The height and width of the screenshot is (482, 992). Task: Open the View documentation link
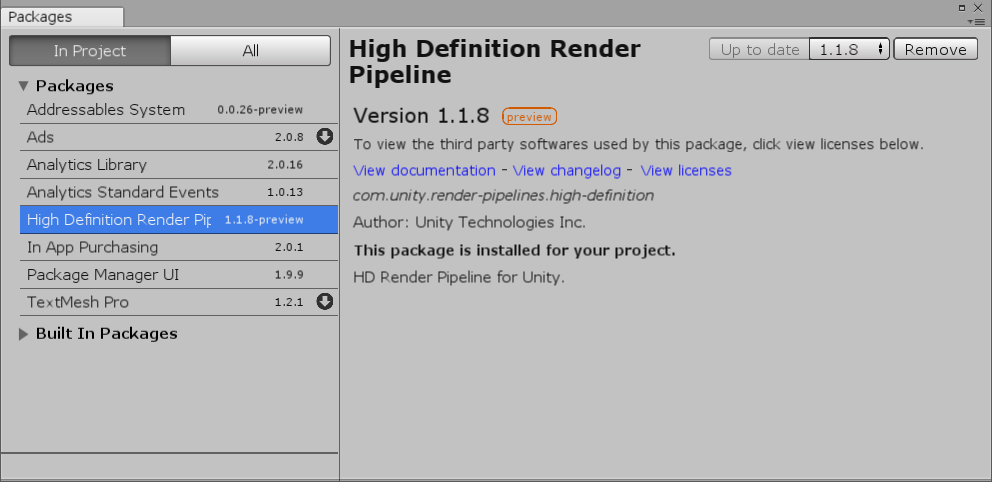(x=424, y=171)
